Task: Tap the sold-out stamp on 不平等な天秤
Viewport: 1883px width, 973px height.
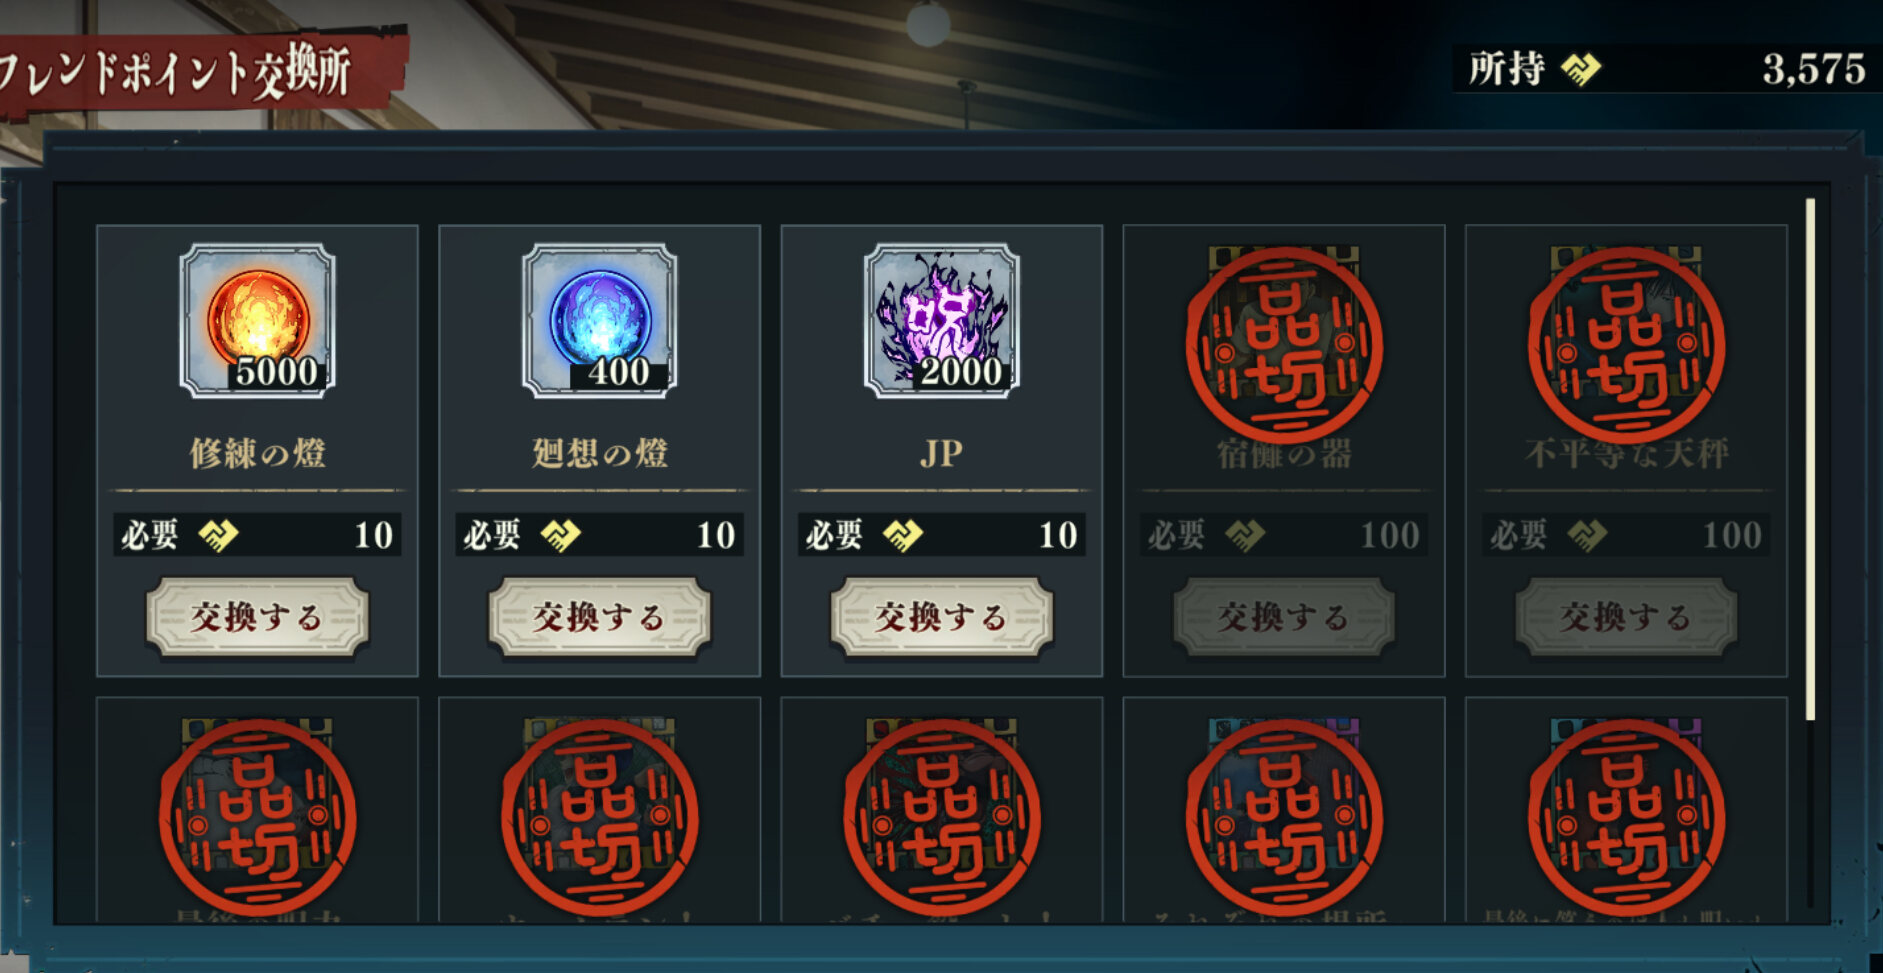Action: coord(1626,345)
